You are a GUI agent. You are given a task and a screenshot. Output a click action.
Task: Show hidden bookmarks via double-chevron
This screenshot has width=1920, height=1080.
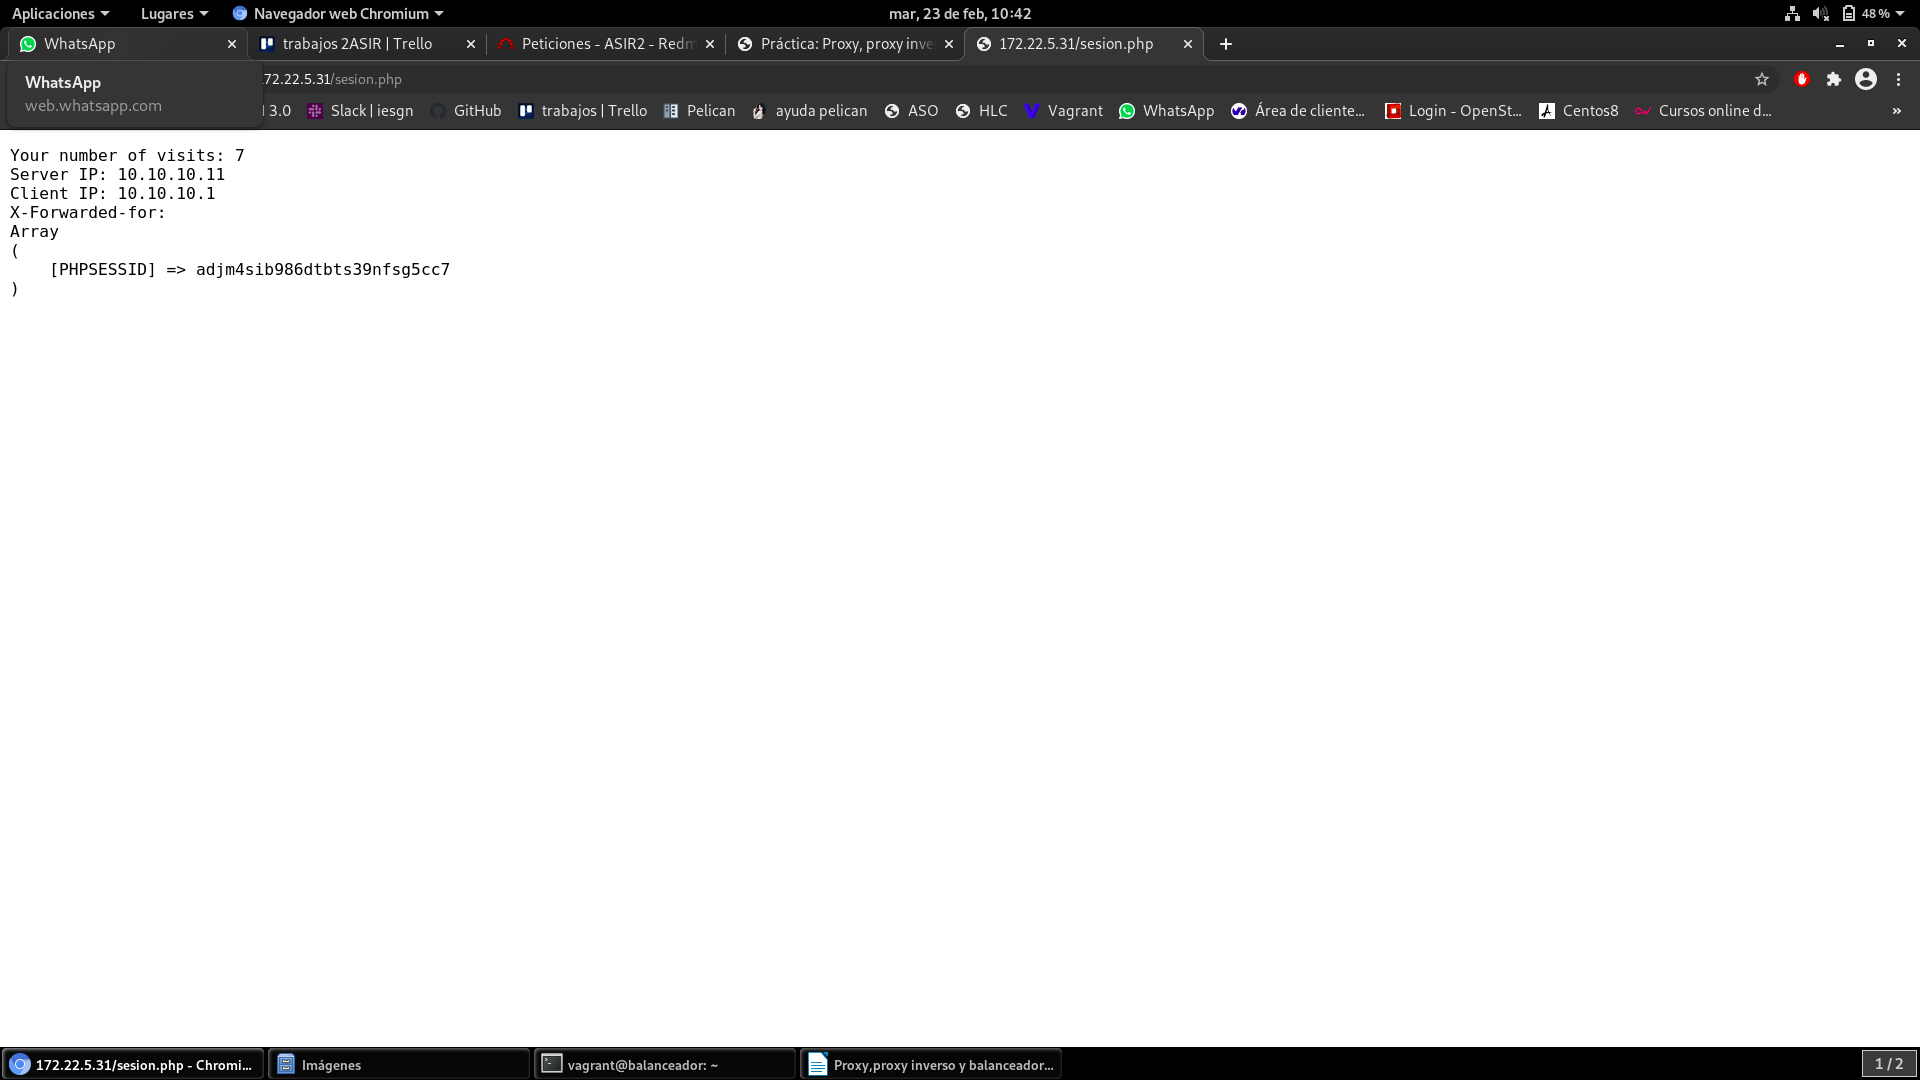click(1897, 111)
